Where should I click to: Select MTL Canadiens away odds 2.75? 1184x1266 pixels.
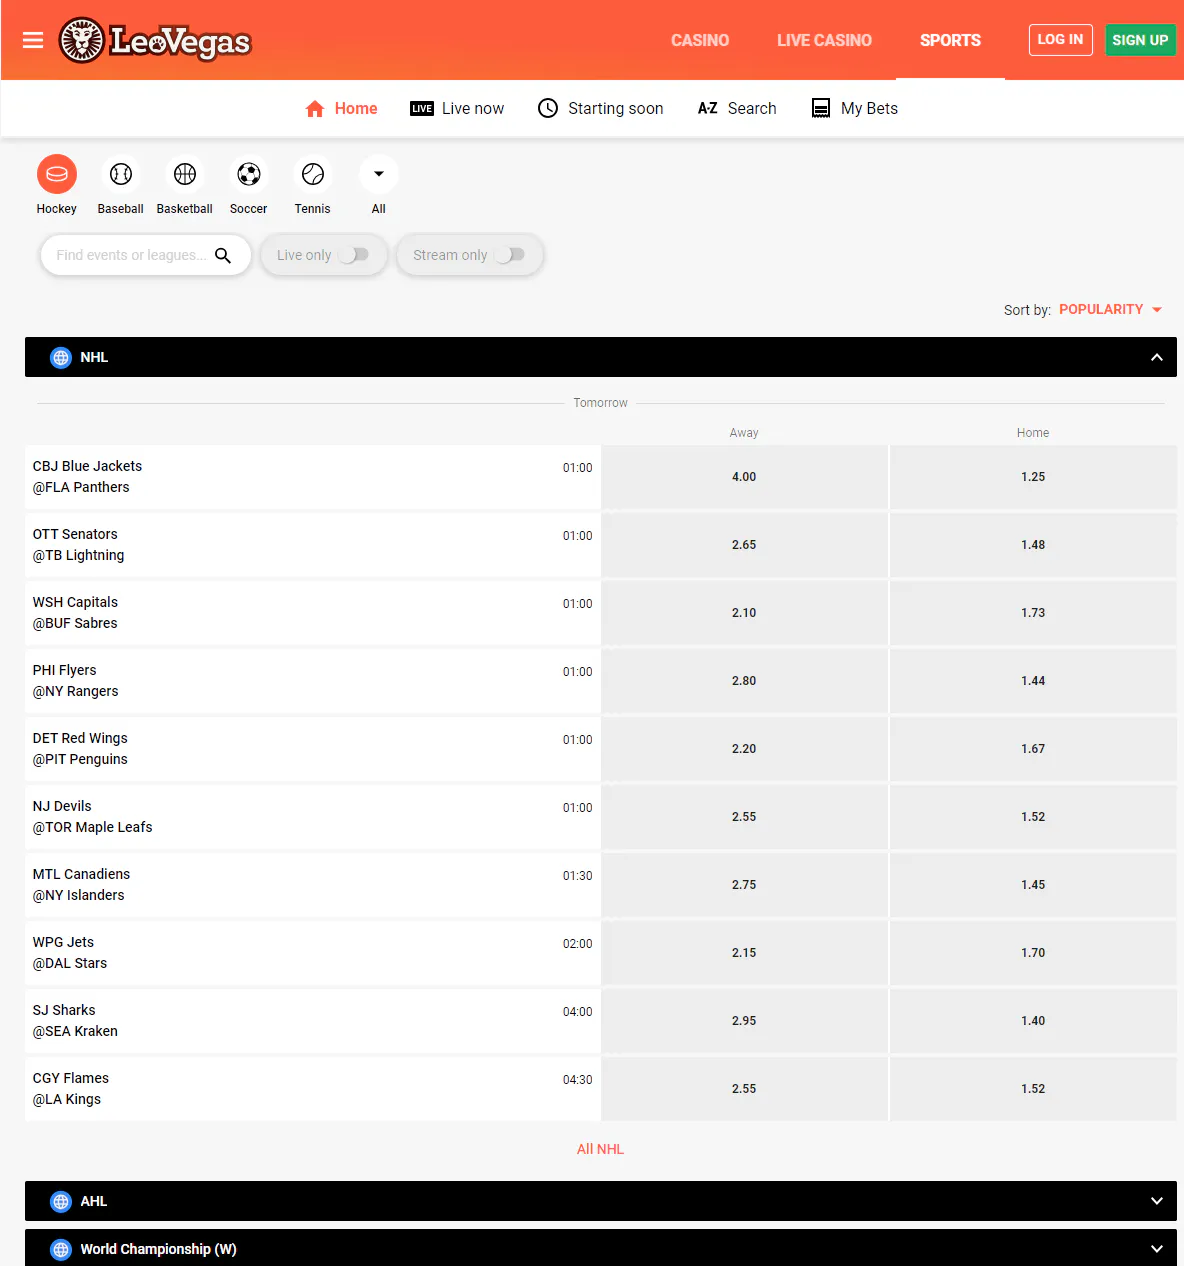pos(744,885)
